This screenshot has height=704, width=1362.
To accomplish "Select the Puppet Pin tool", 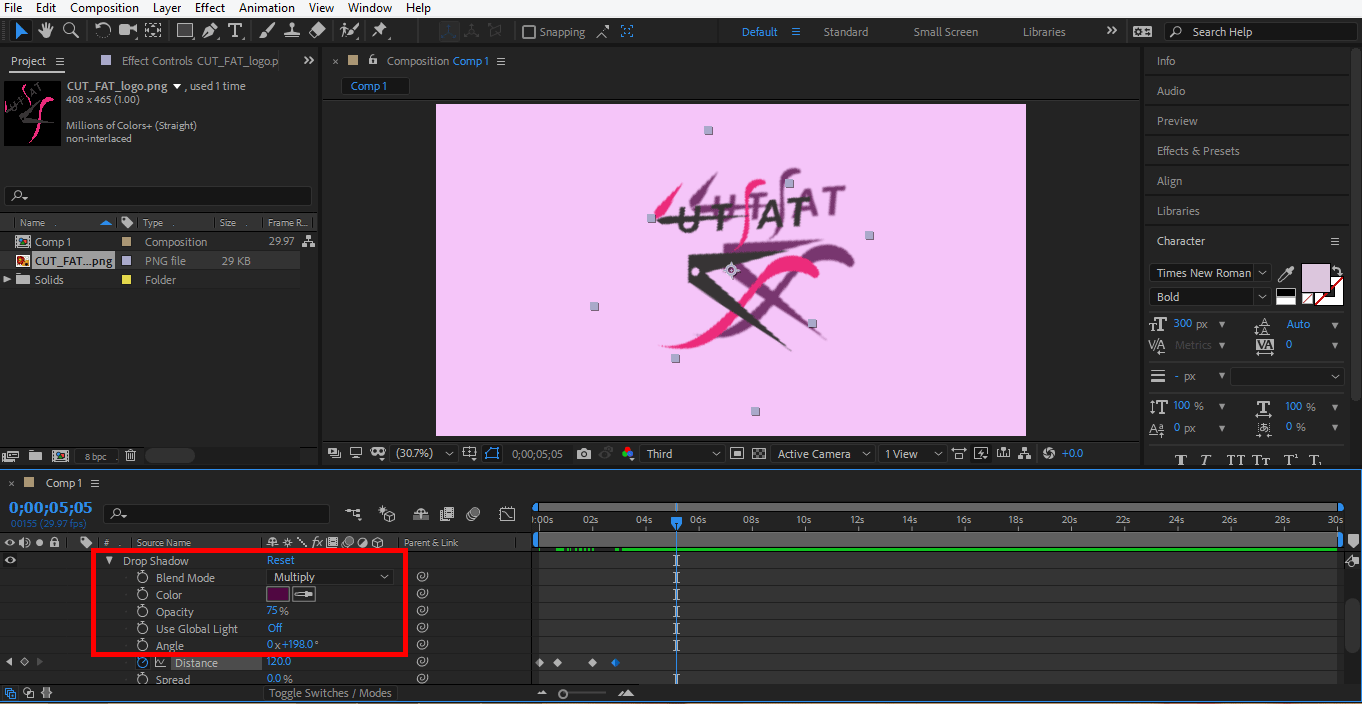I will pos(380,31).
